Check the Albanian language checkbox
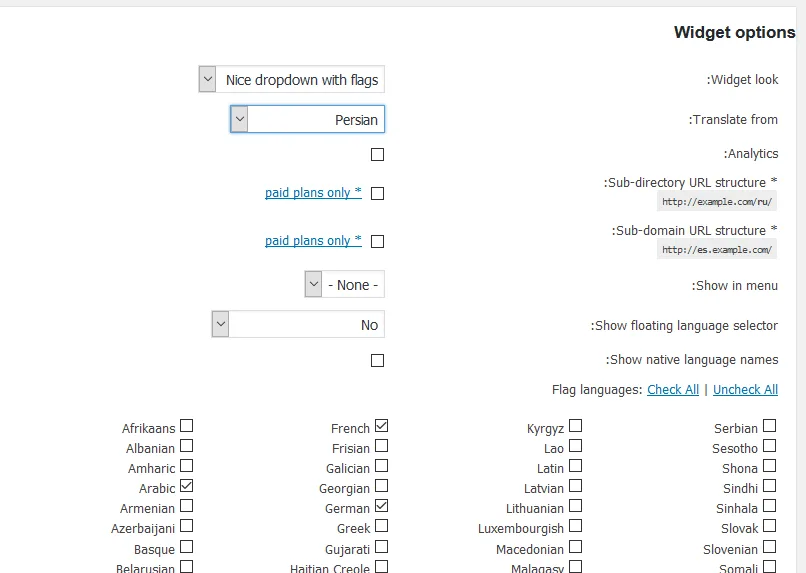The width and height of the screenshot is (806, 573). pos(187,446)
